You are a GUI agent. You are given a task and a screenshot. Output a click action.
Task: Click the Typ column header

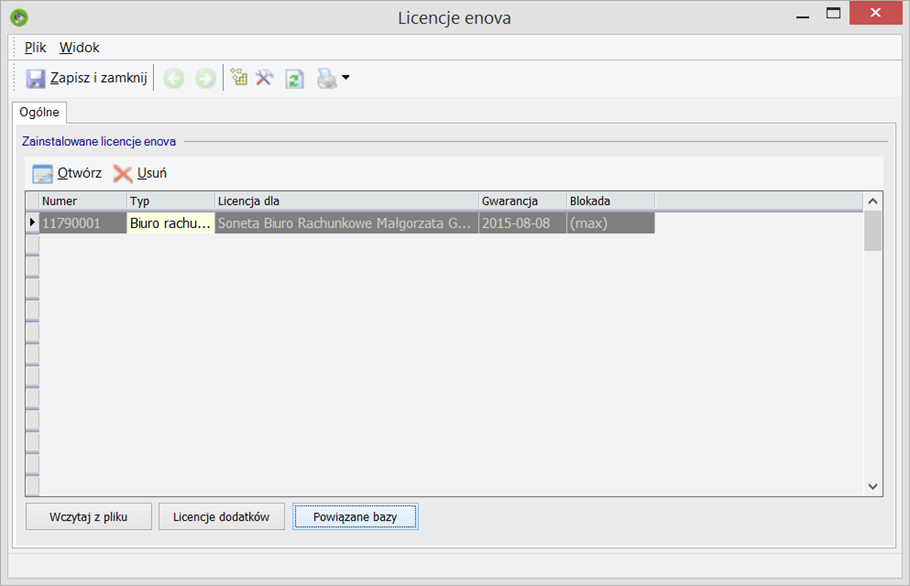[171, 201]
